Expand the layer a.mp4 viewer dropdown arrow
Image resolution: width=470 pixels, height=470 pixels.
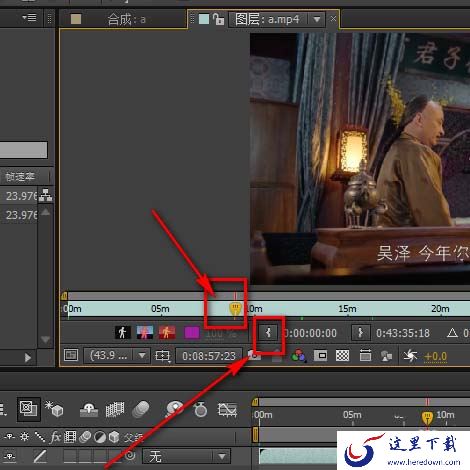click(x=317, y=19)
